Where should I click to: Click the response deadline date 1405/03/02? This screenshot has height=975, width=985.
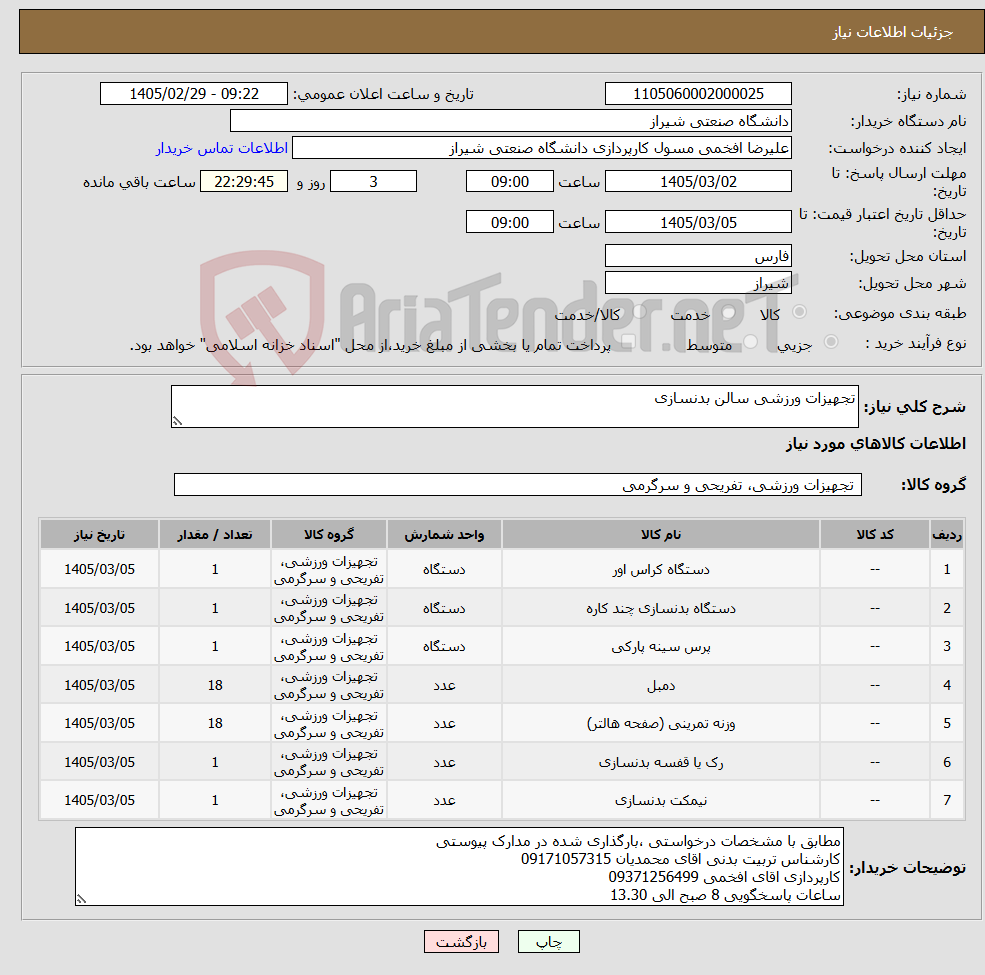click(698, 182)
